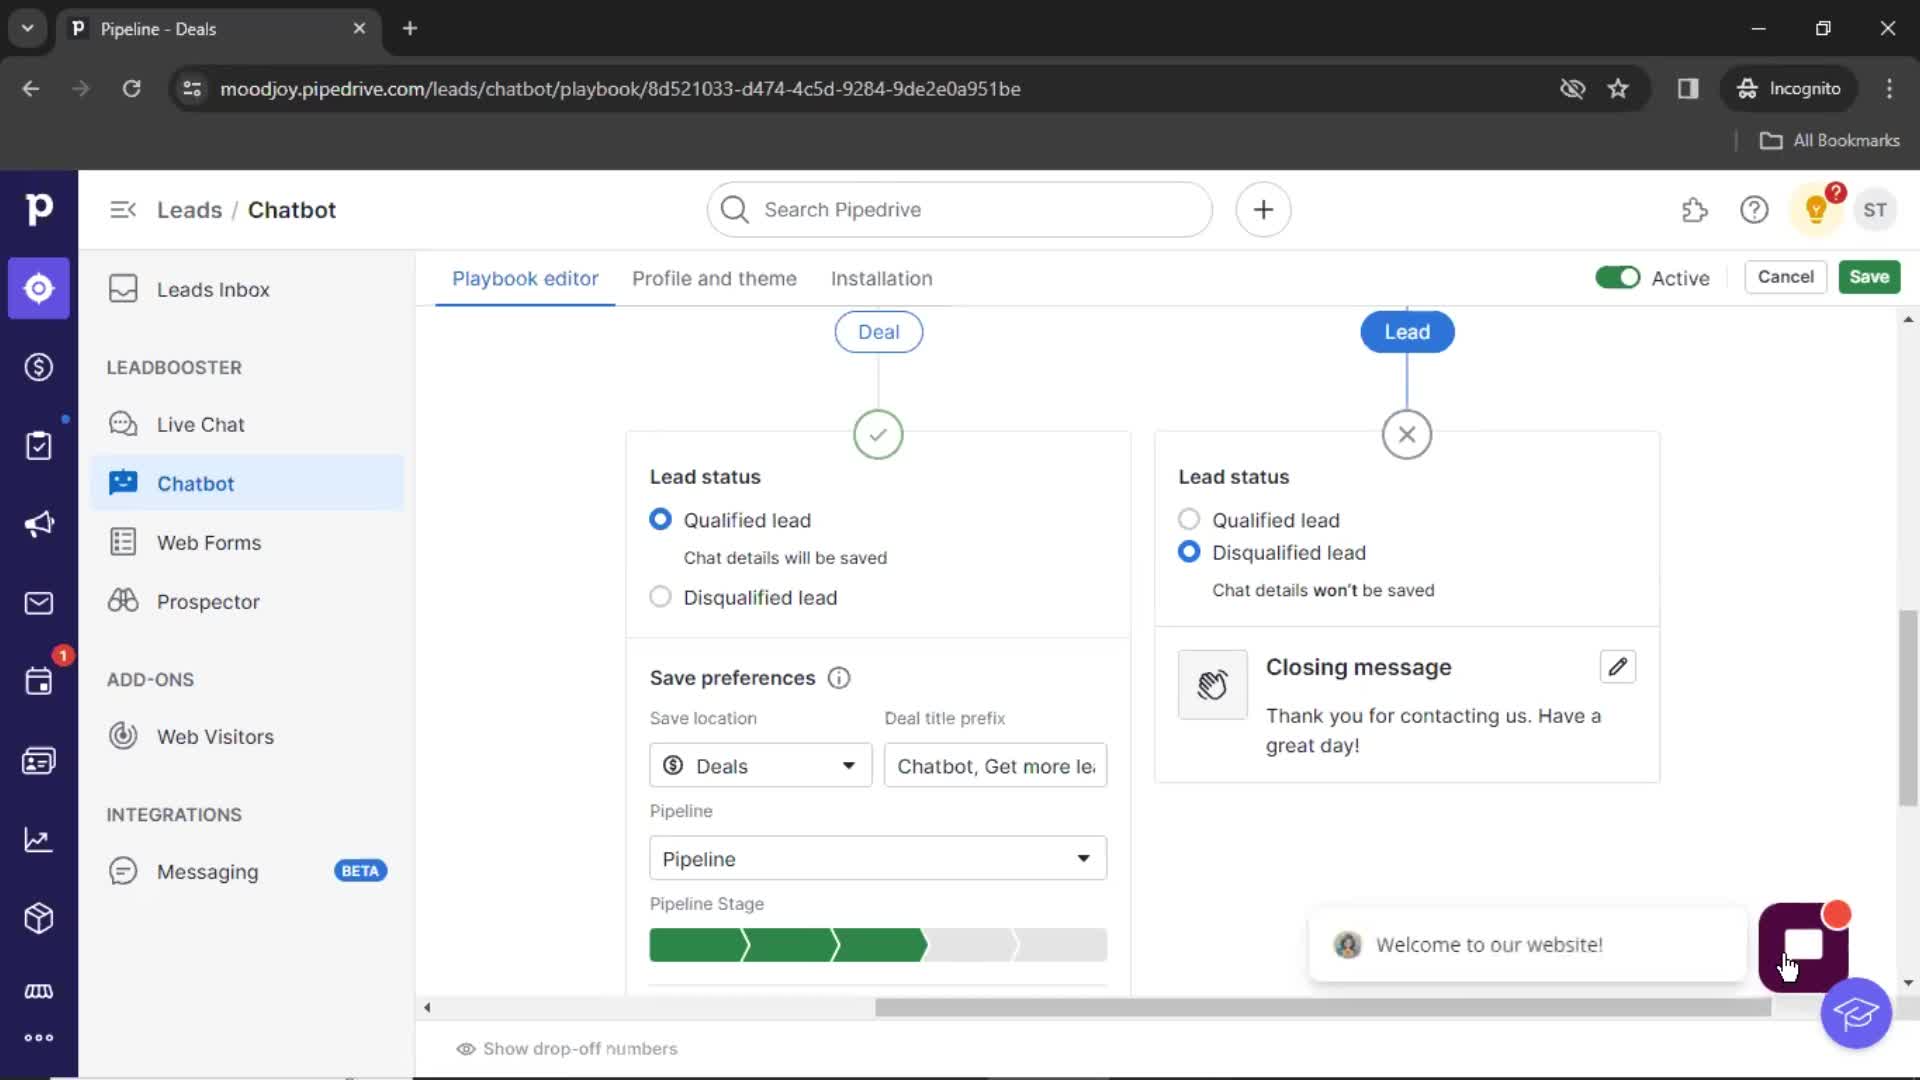Open the ST user profile avatar
1920x1080 pixels.
(1875, 210)
